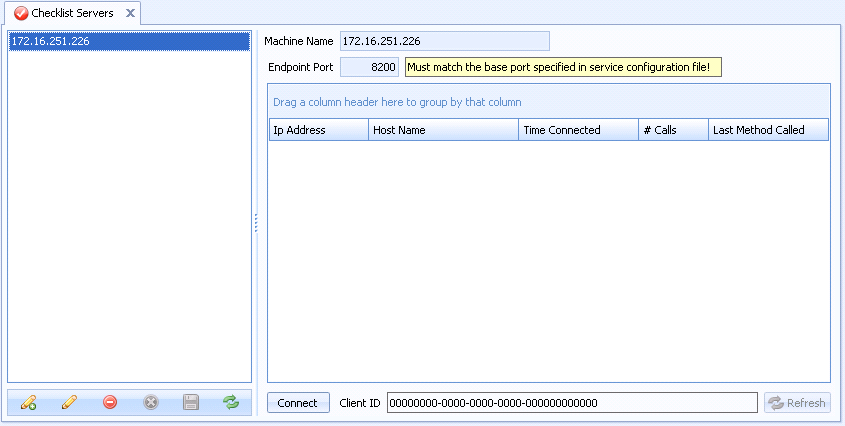Click into the Client ID text field

coord(571,403)
